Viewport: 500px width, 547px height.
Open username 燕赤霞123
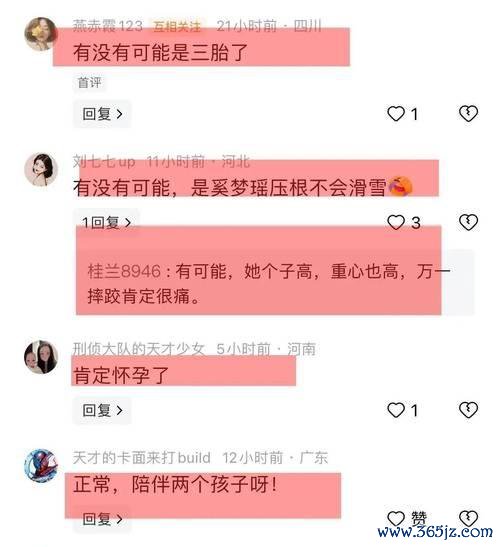(108, 26)
